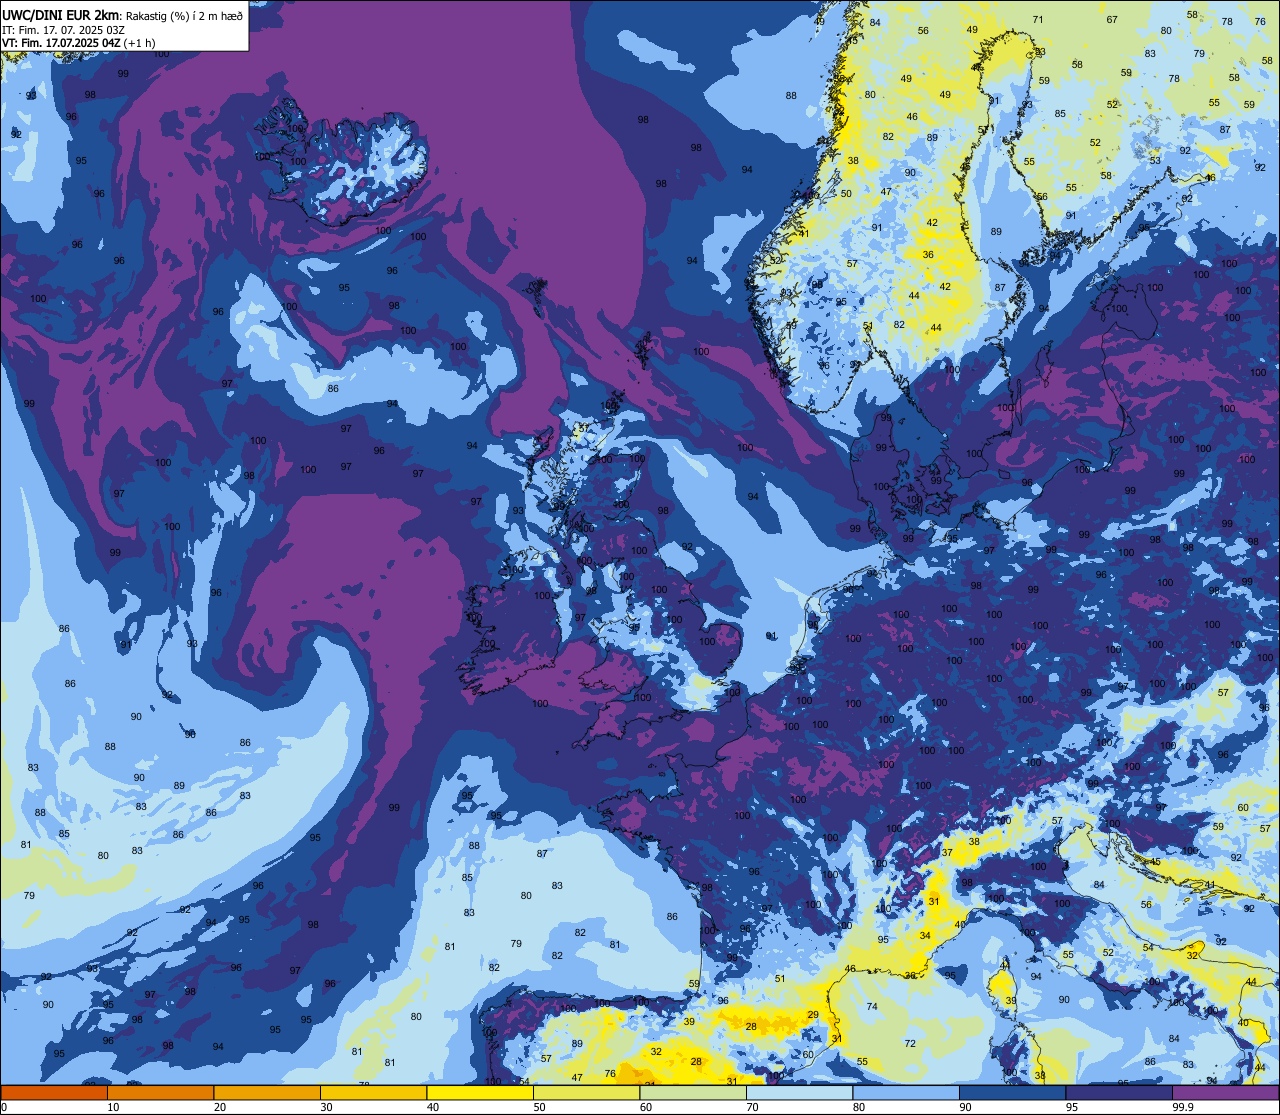Viewport: 1280px width, 1115px height.
Task: Click the map humidity value '67'
Action: click(1112, 20)
